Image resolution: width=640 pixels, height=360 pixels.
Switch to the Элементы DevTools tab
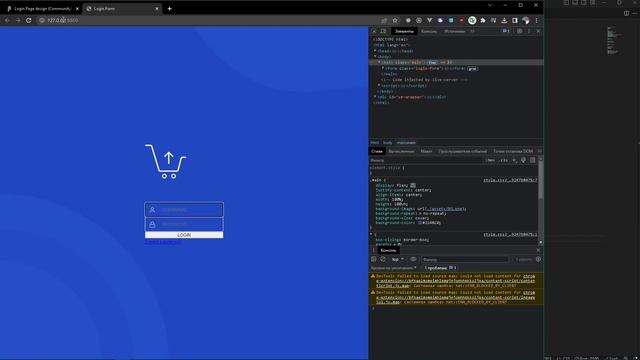point(404,31)
